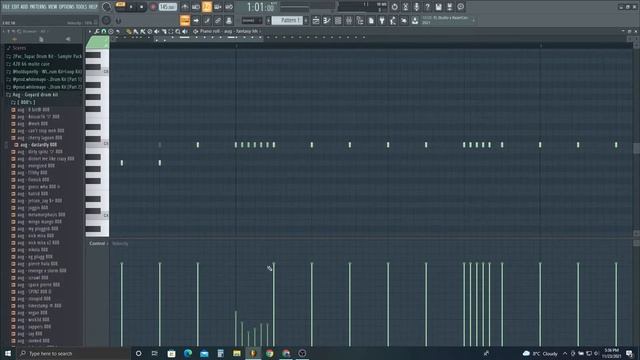Toggle loop recording icon
The image size is (640, 360).
229,7
